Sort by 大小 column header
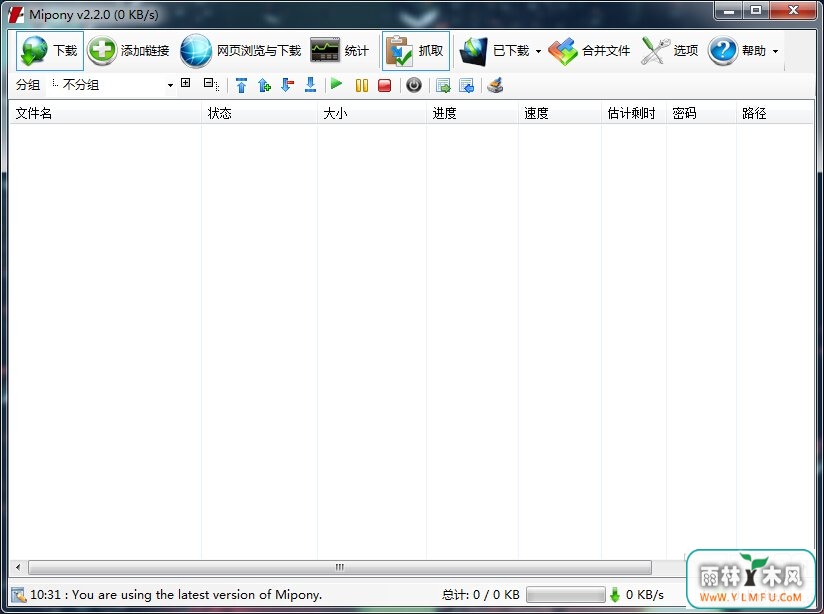This screenshot has width=824, height=614. pos(372,113)
